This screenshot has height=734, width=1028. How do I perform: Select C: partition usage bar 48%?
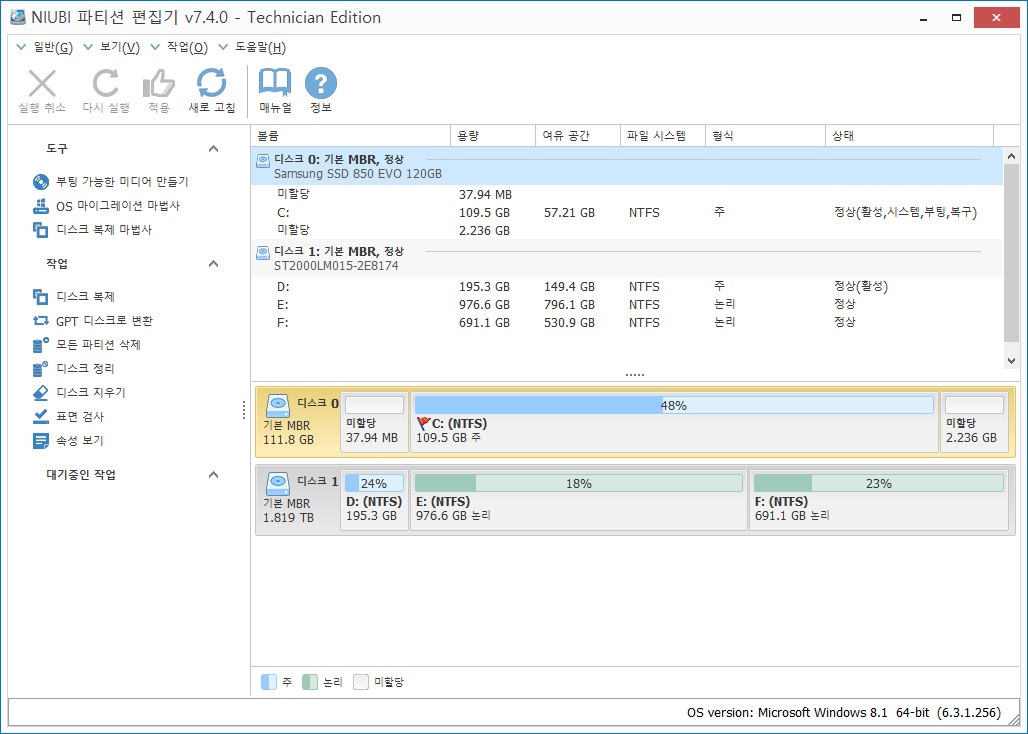coord(674,405)
